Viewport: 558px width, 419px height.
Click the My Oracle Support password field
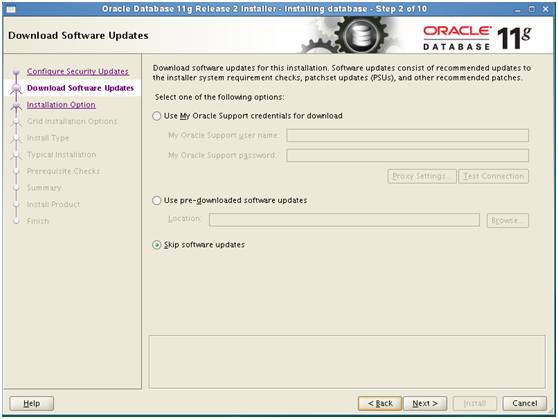point(407,155)
